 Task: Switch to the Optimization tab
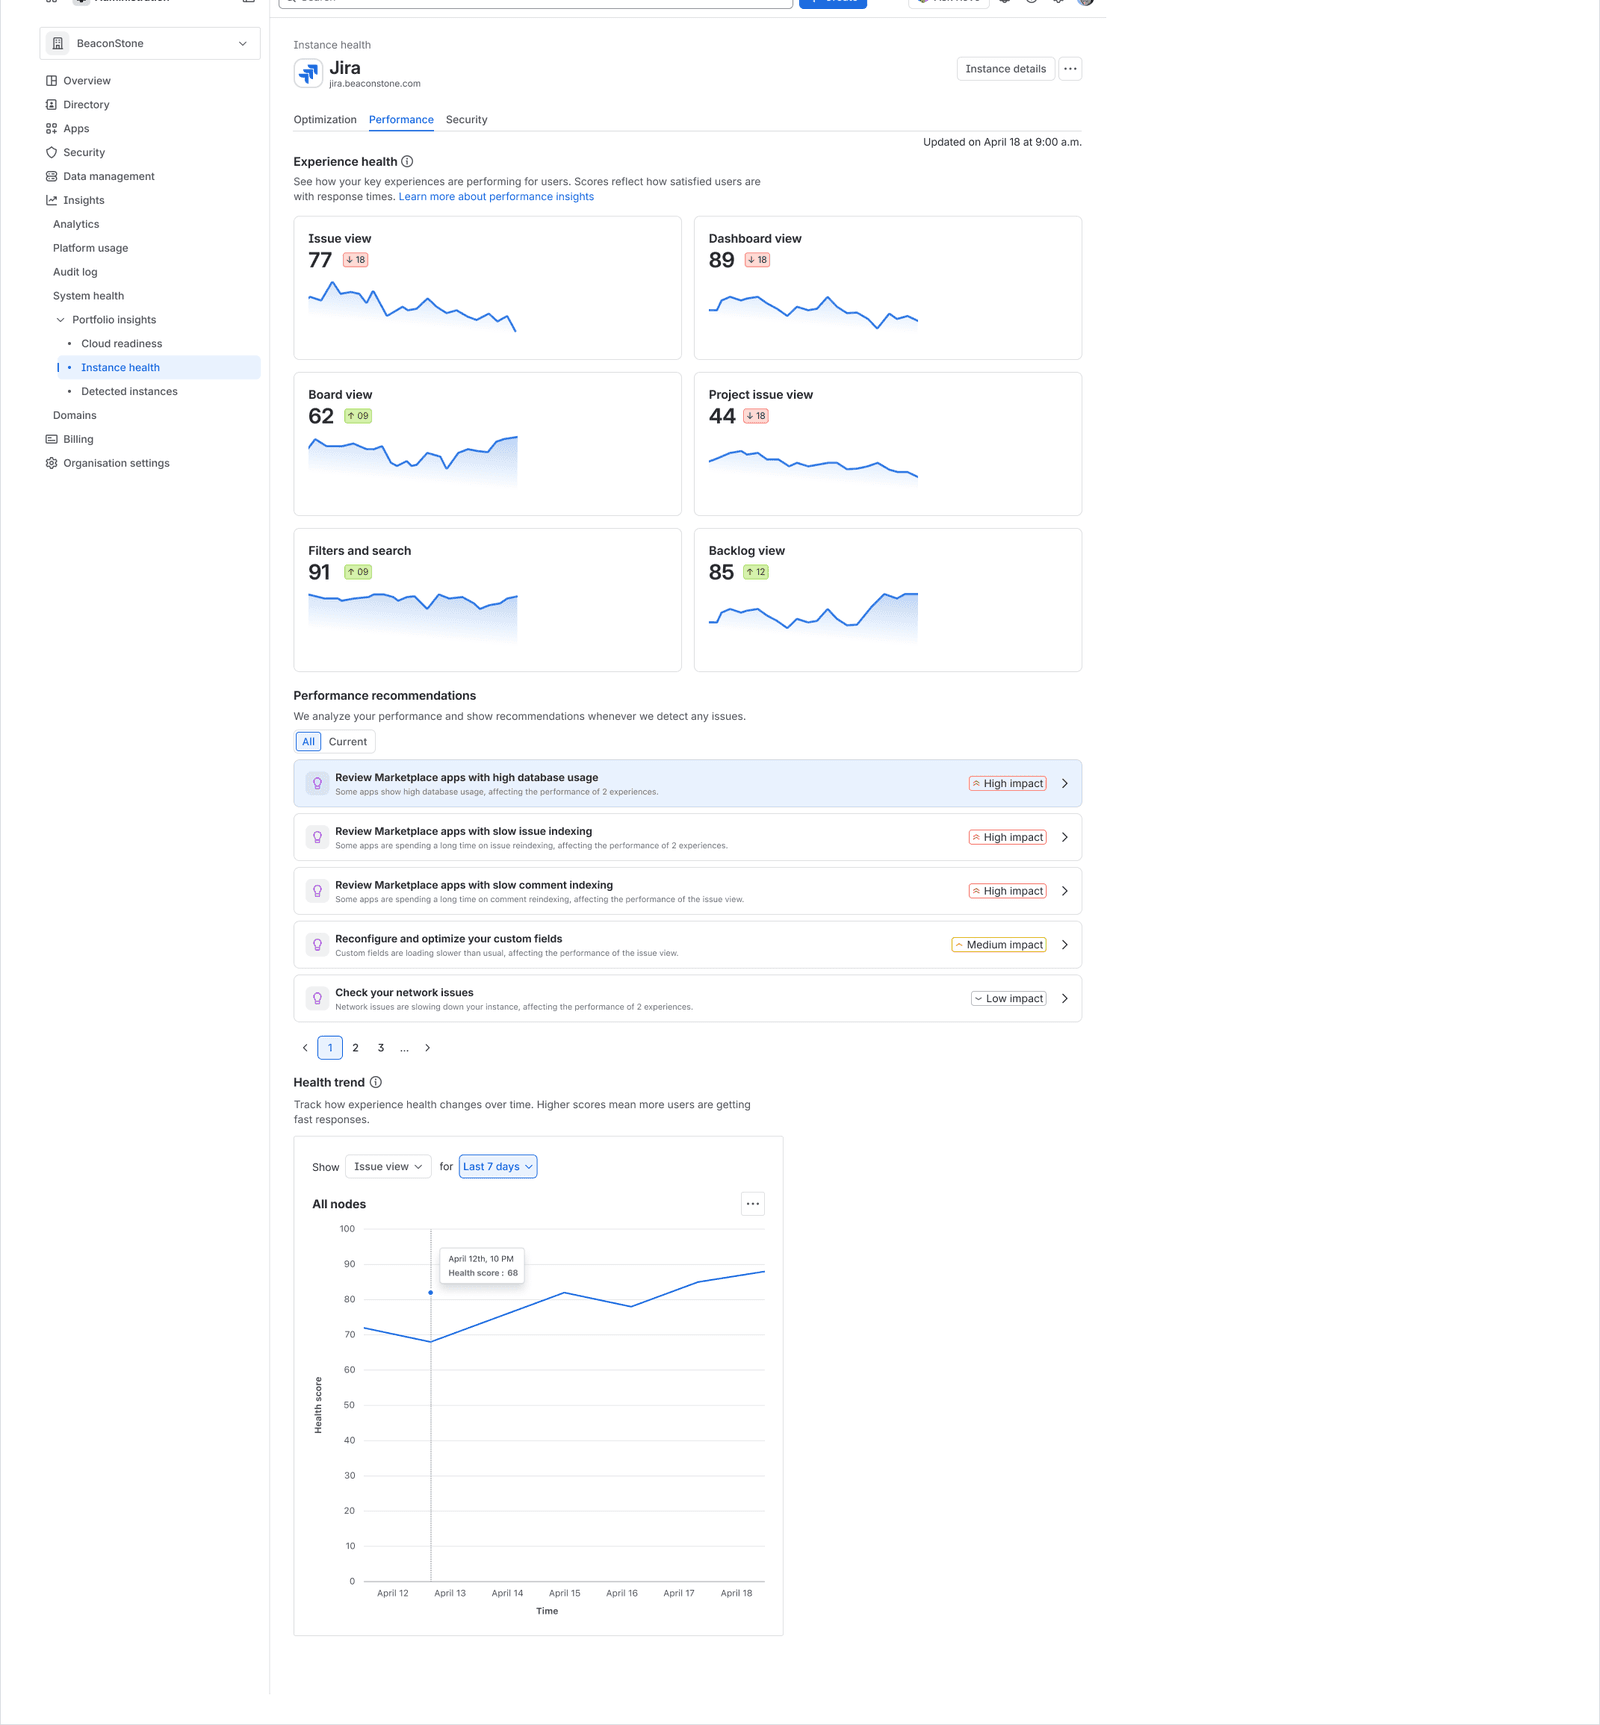click(325, 120)
